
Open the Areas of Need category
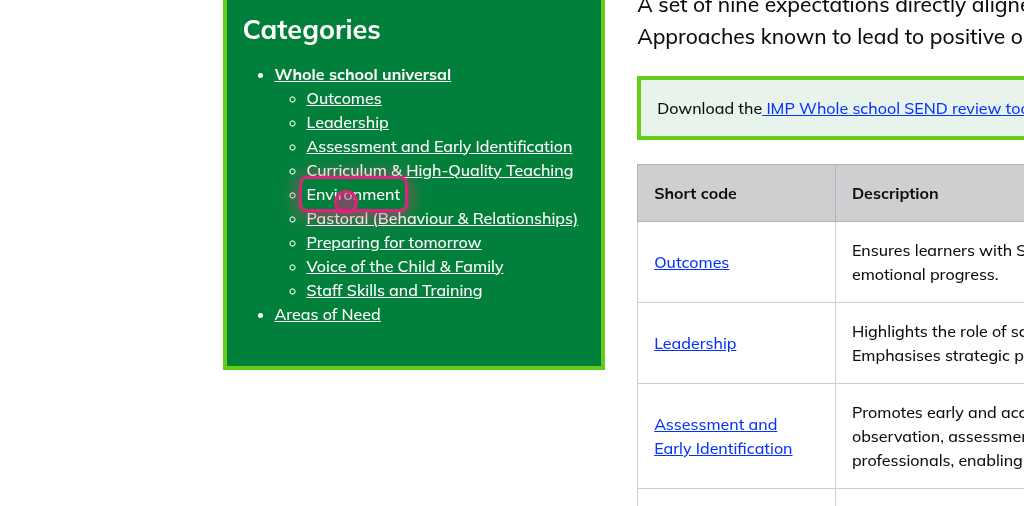point(327,315)
